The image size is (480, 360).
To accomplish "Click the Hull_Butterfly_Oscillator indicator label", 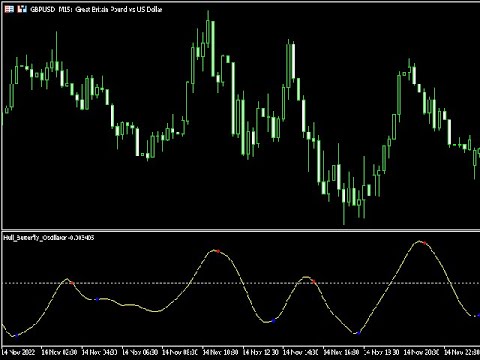I will tap(49, 238).
